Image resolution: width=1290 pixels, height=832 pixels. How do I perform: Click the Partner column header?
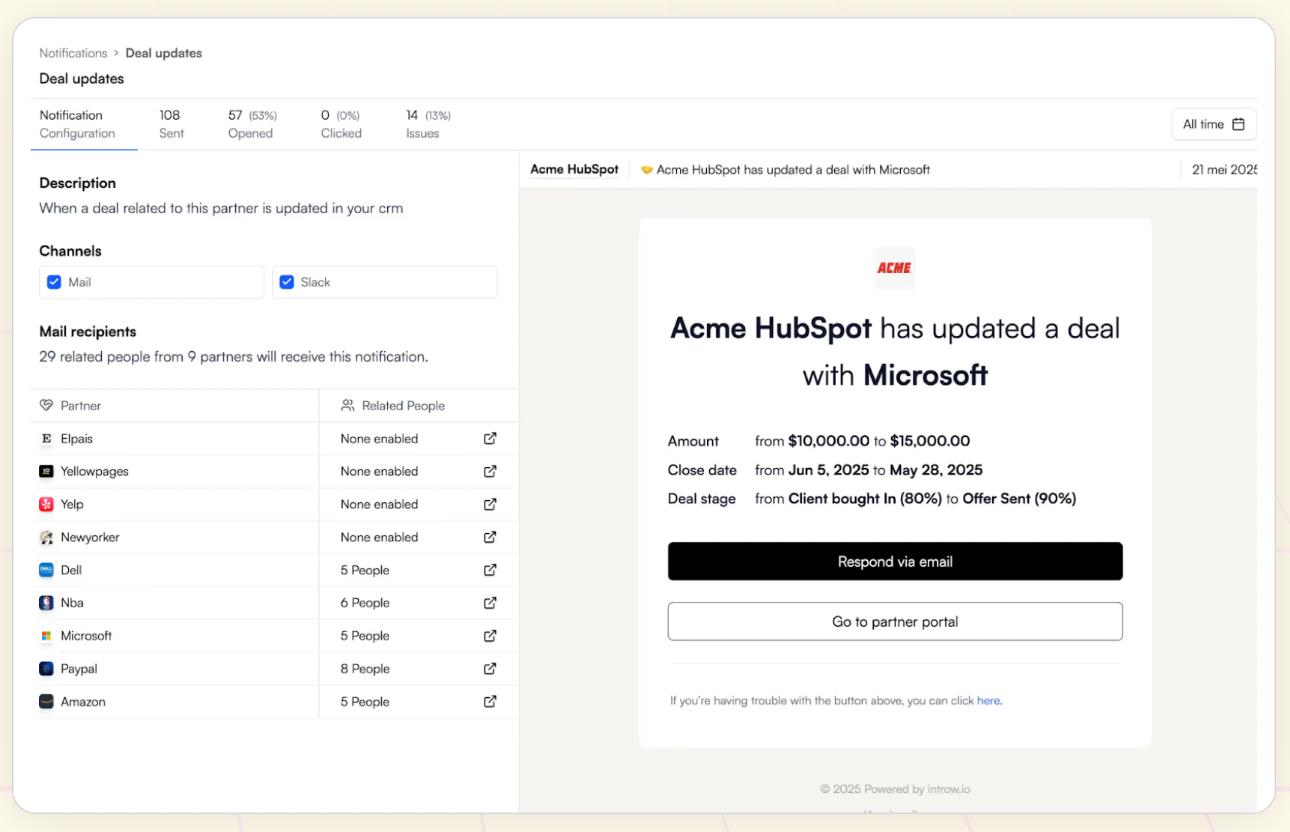click(x=175, y=406)
